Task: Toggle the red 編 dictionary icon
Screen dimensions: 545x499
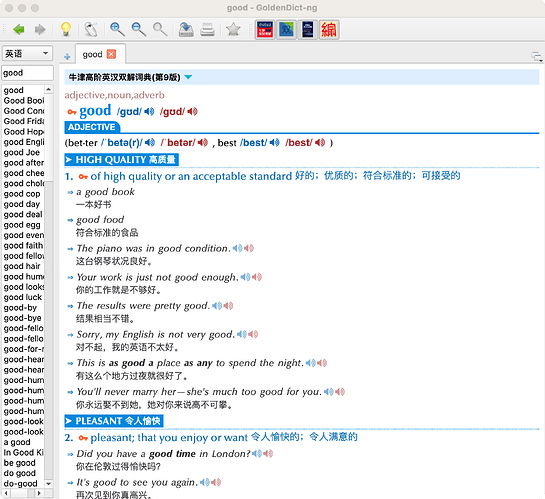Action: [x=329, y=30]
